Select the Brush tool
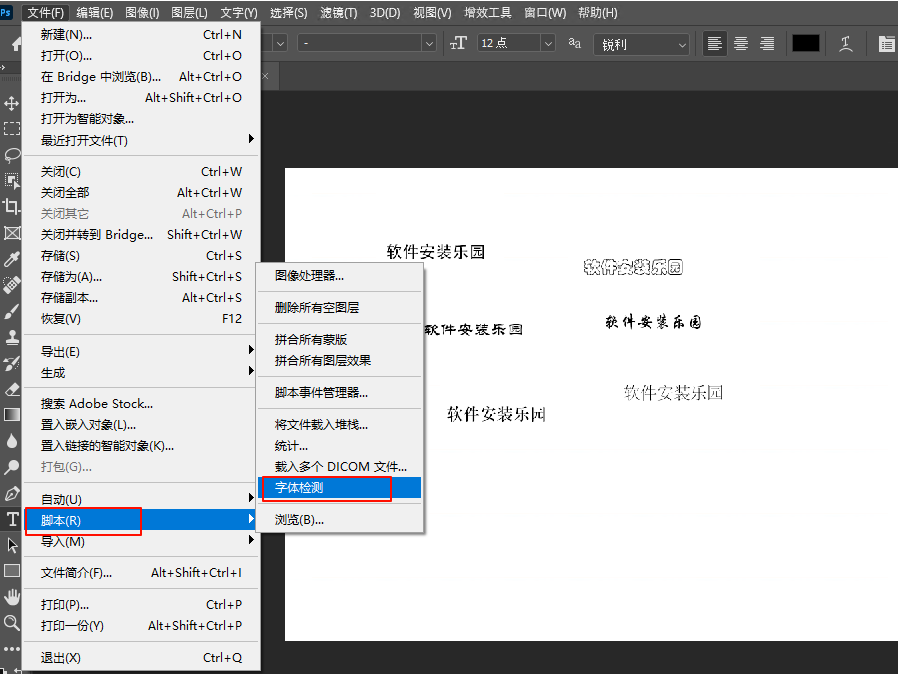Viewport: 898px width, 674px height. click(x=12, y=311)
